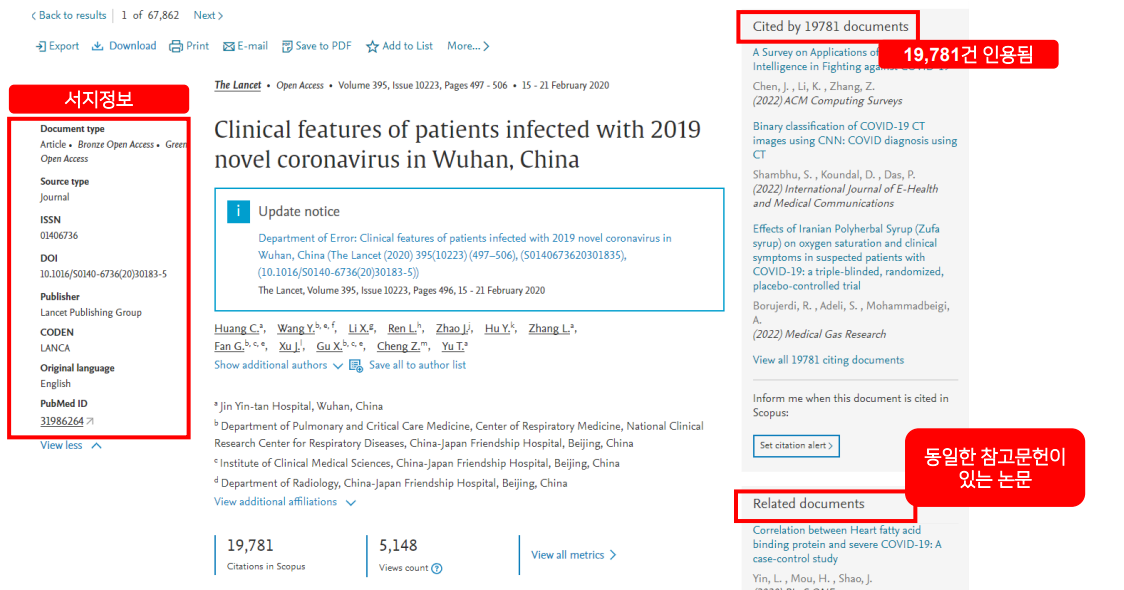Open the More options dropdown

tap(468, 46)
